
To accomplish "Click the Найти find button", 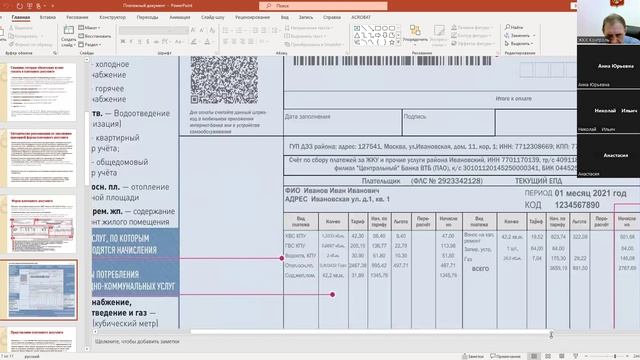I will pos(514,27).
